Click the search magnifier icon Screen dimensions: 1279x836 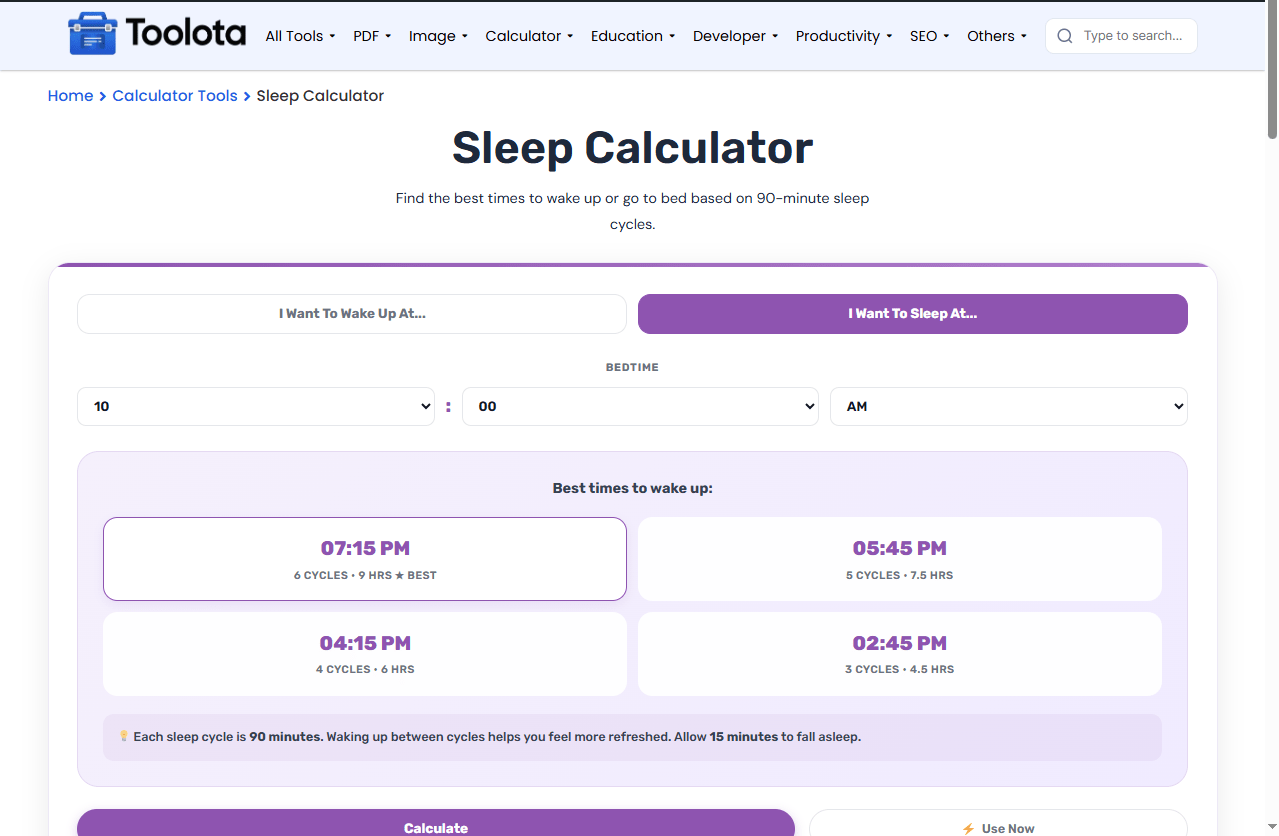(x=1065, y=36)
